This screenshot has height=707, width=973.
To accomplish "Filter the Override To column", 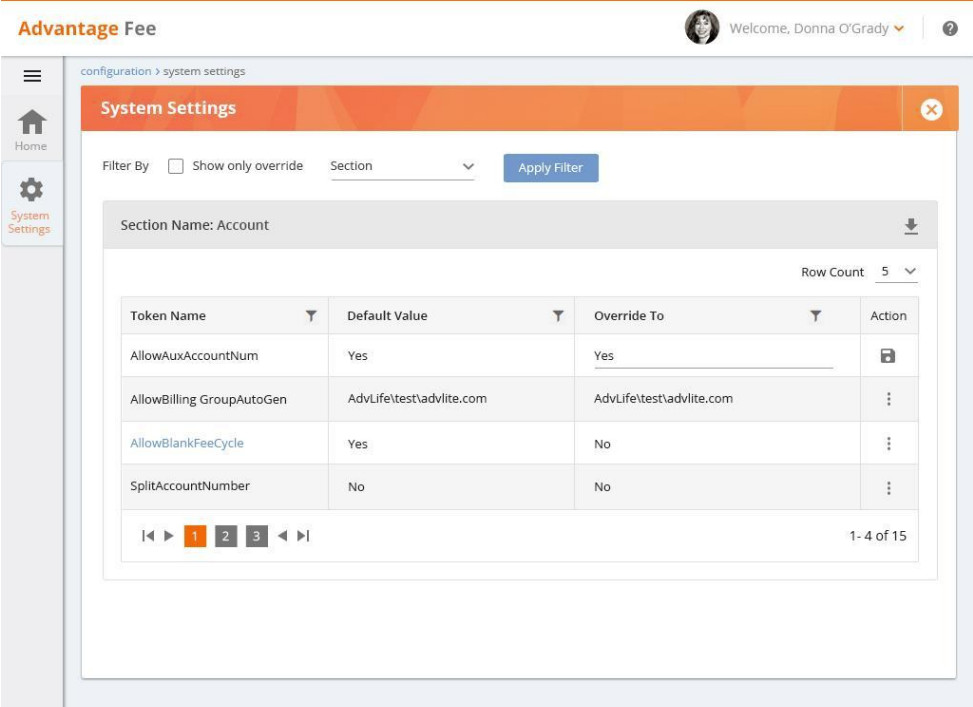I will point(816,316).
